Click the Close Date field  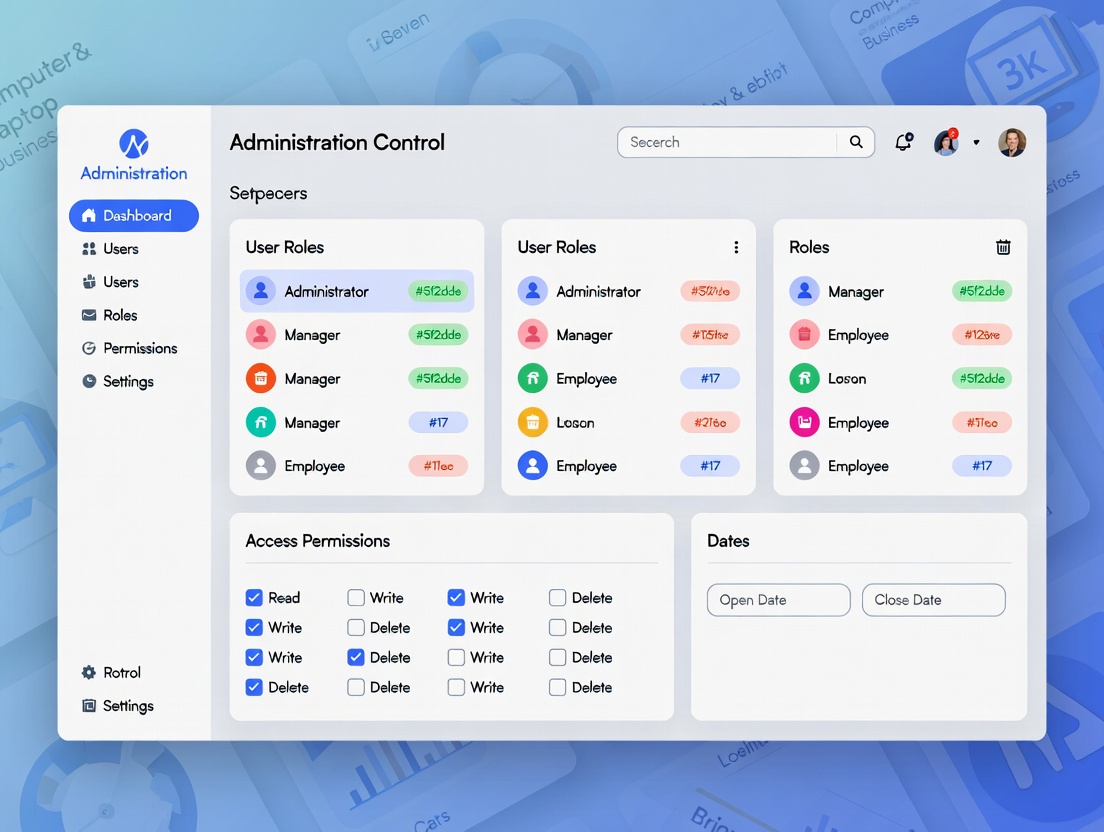pyautogui.click(x=933, y=600)
